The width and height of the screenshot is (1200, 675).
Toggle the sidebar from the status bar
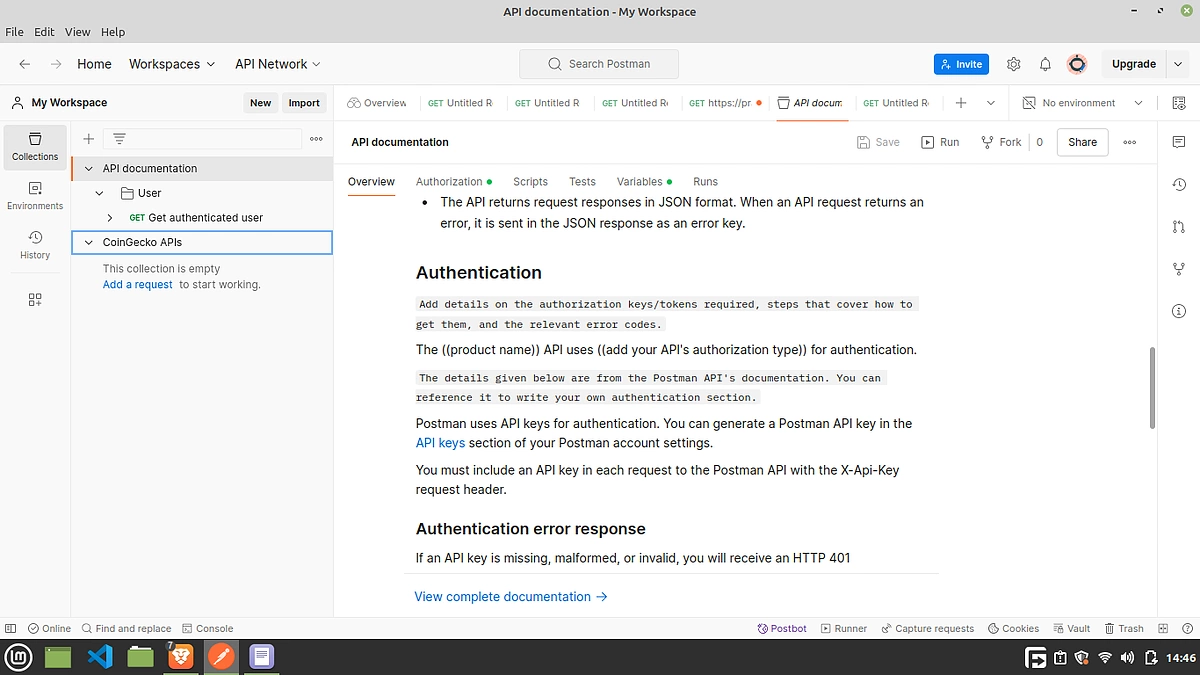[11, 628]
